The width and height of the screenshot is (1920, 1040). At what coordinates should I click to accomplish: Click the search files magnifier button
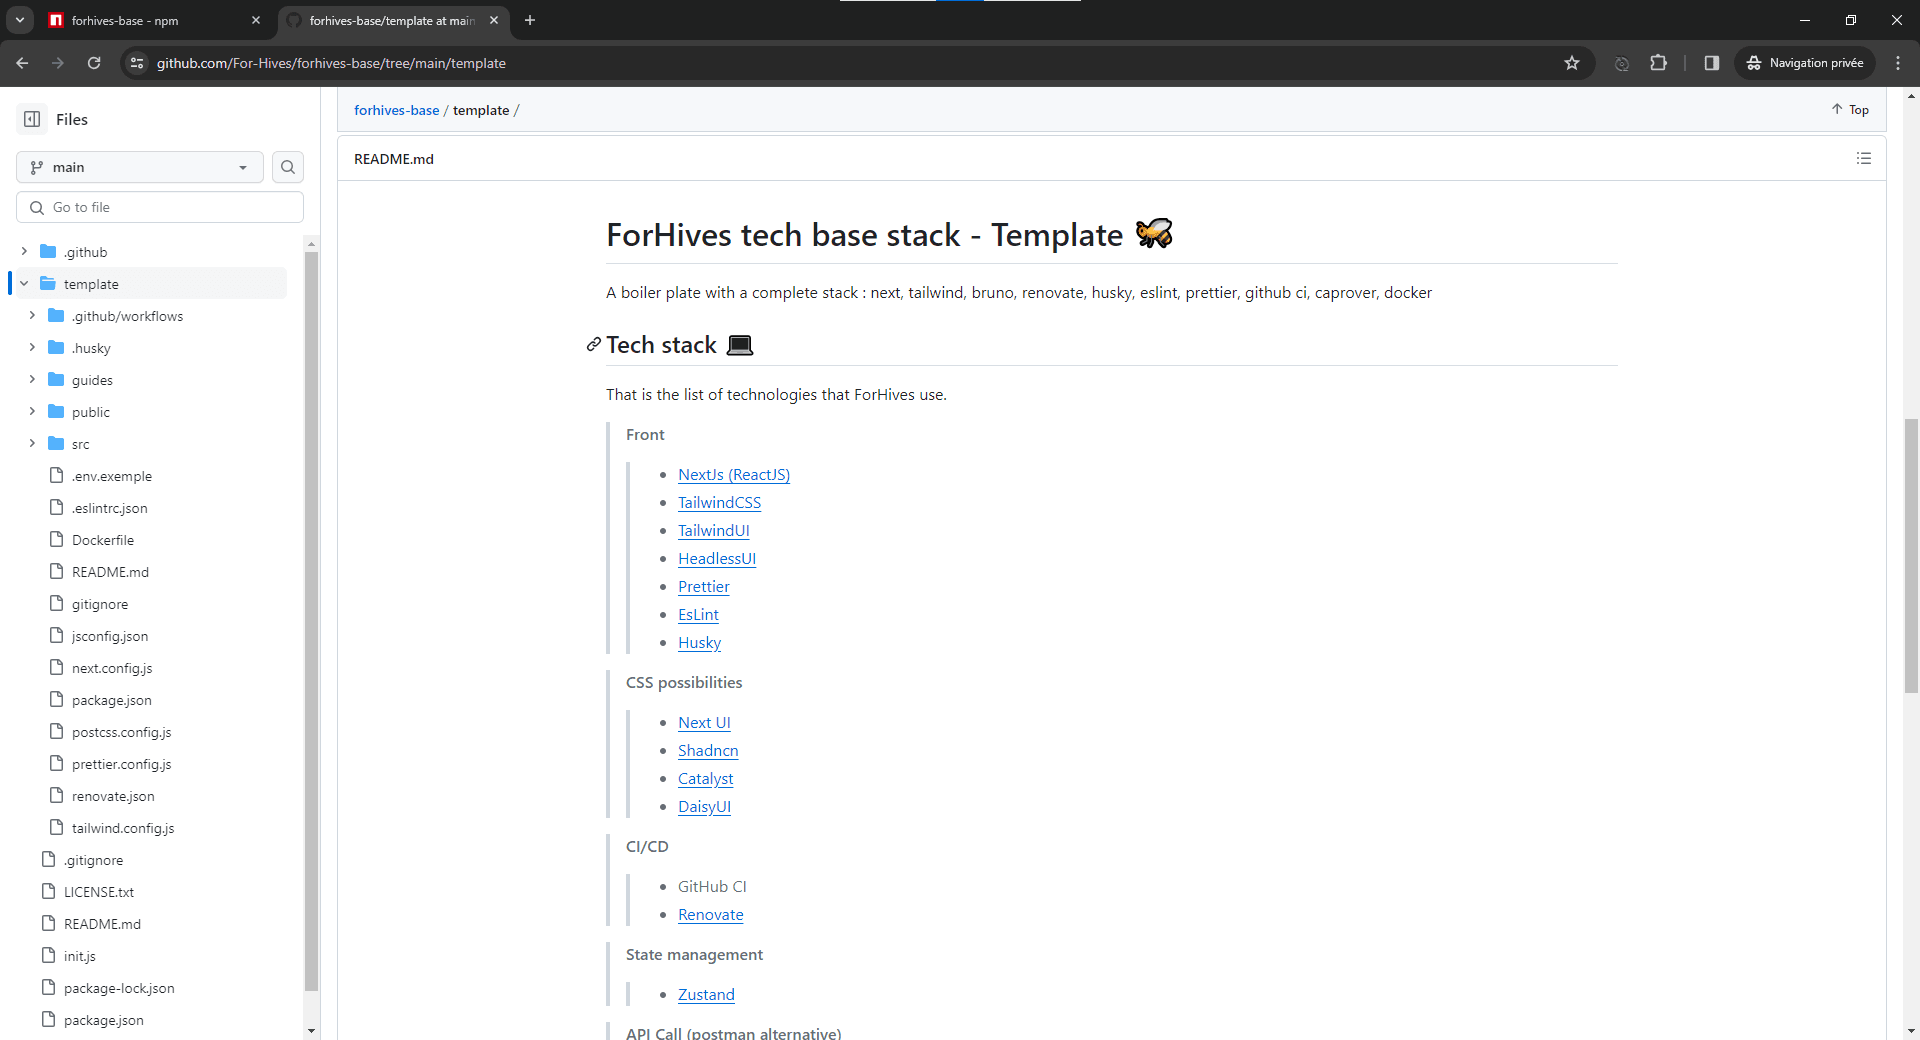288,167
